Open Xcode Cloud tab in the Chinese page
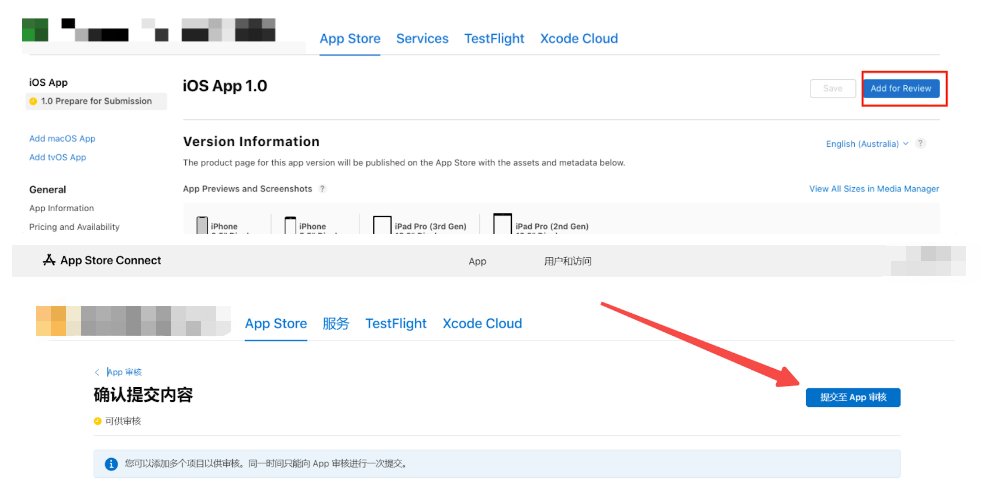This screenshot has height=503, width=984. click(x=482, y=324)
